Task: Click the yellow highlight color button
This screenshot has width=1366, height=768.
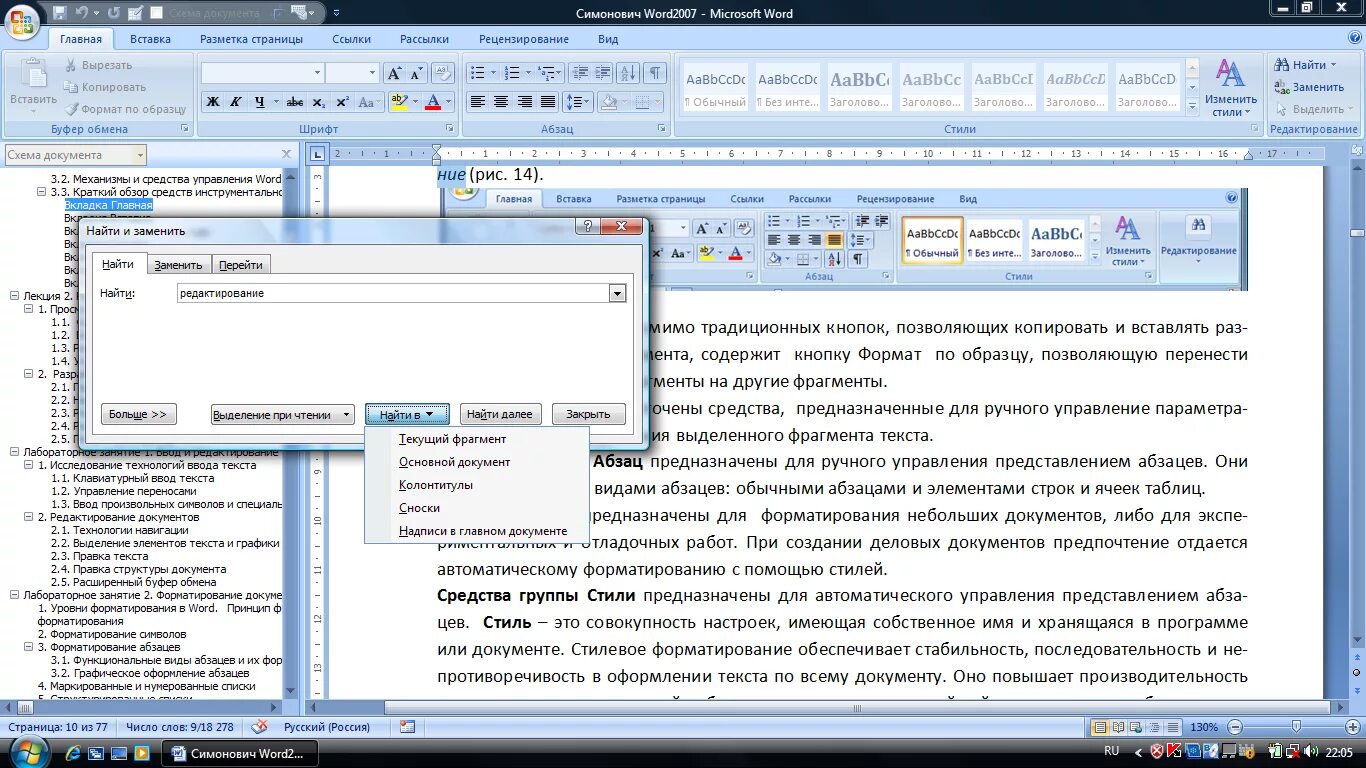Action: 398,102
